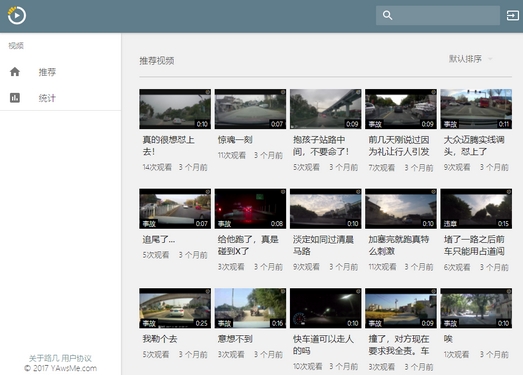Open thumbnail of 我勒个去 video
This screenshot has width=523, height=375.
pos(175,308)
